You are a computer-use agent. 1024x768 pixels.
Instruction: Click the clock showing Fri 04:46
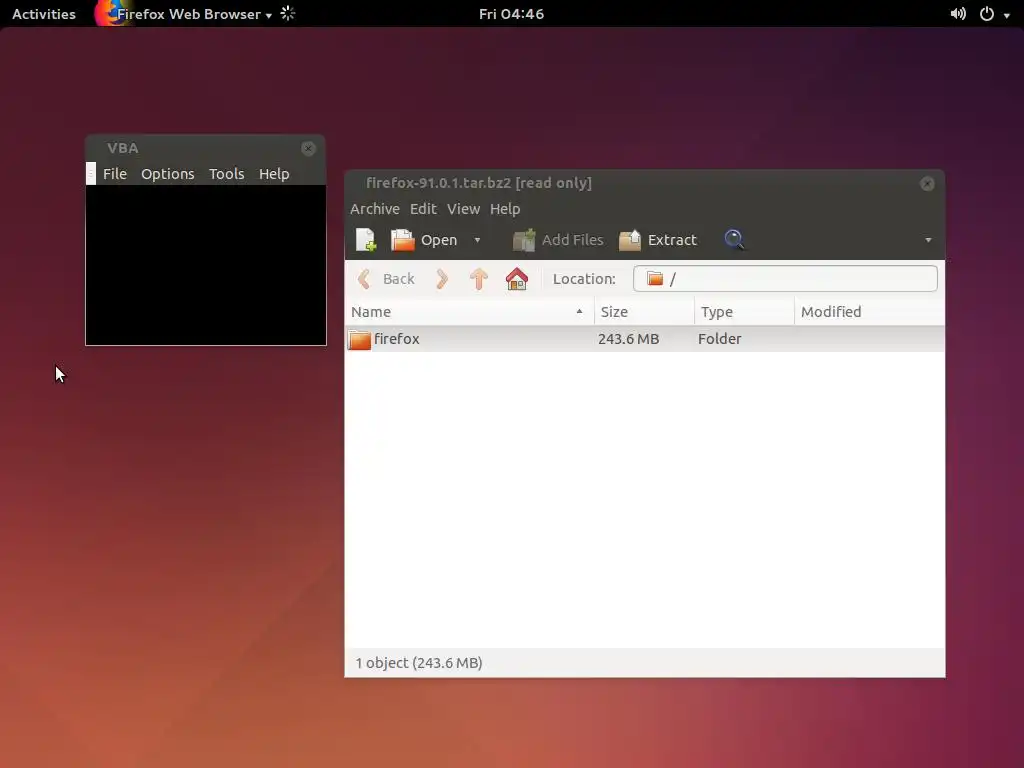point(511,14)
